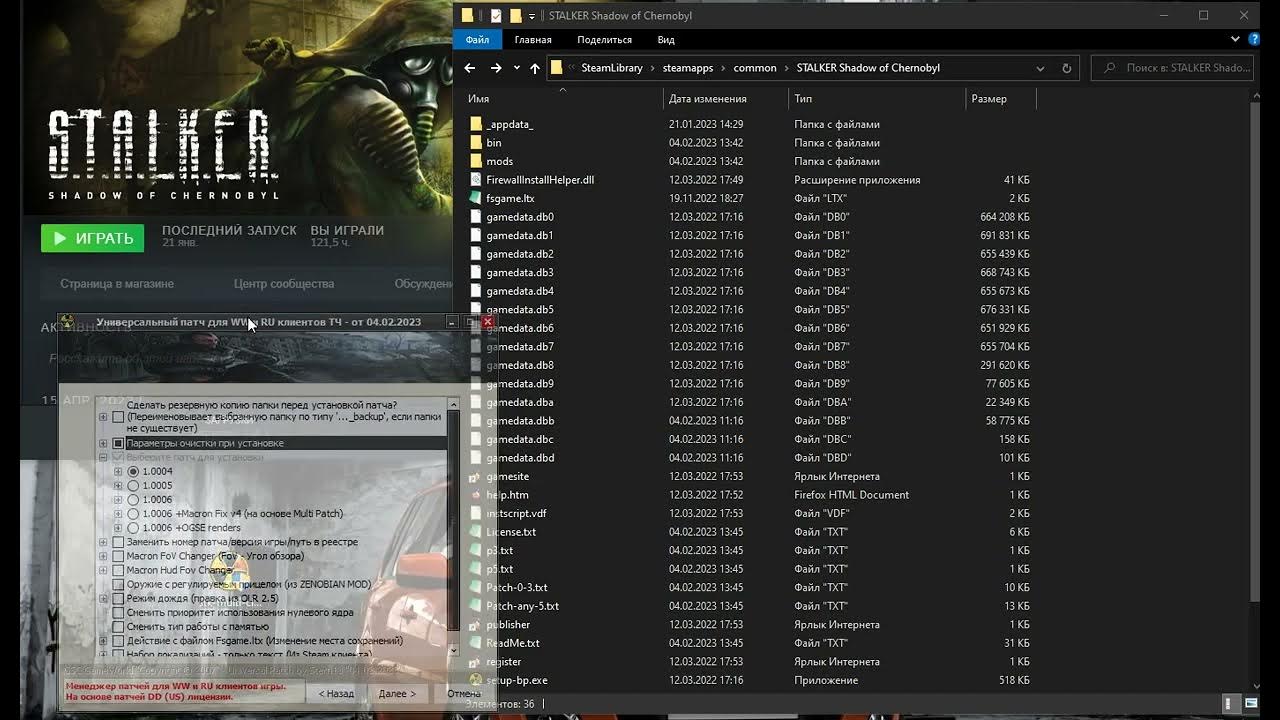
Task: Toggle 'Параметры очистки при установке' checkbox
Action: pos(119,443)
